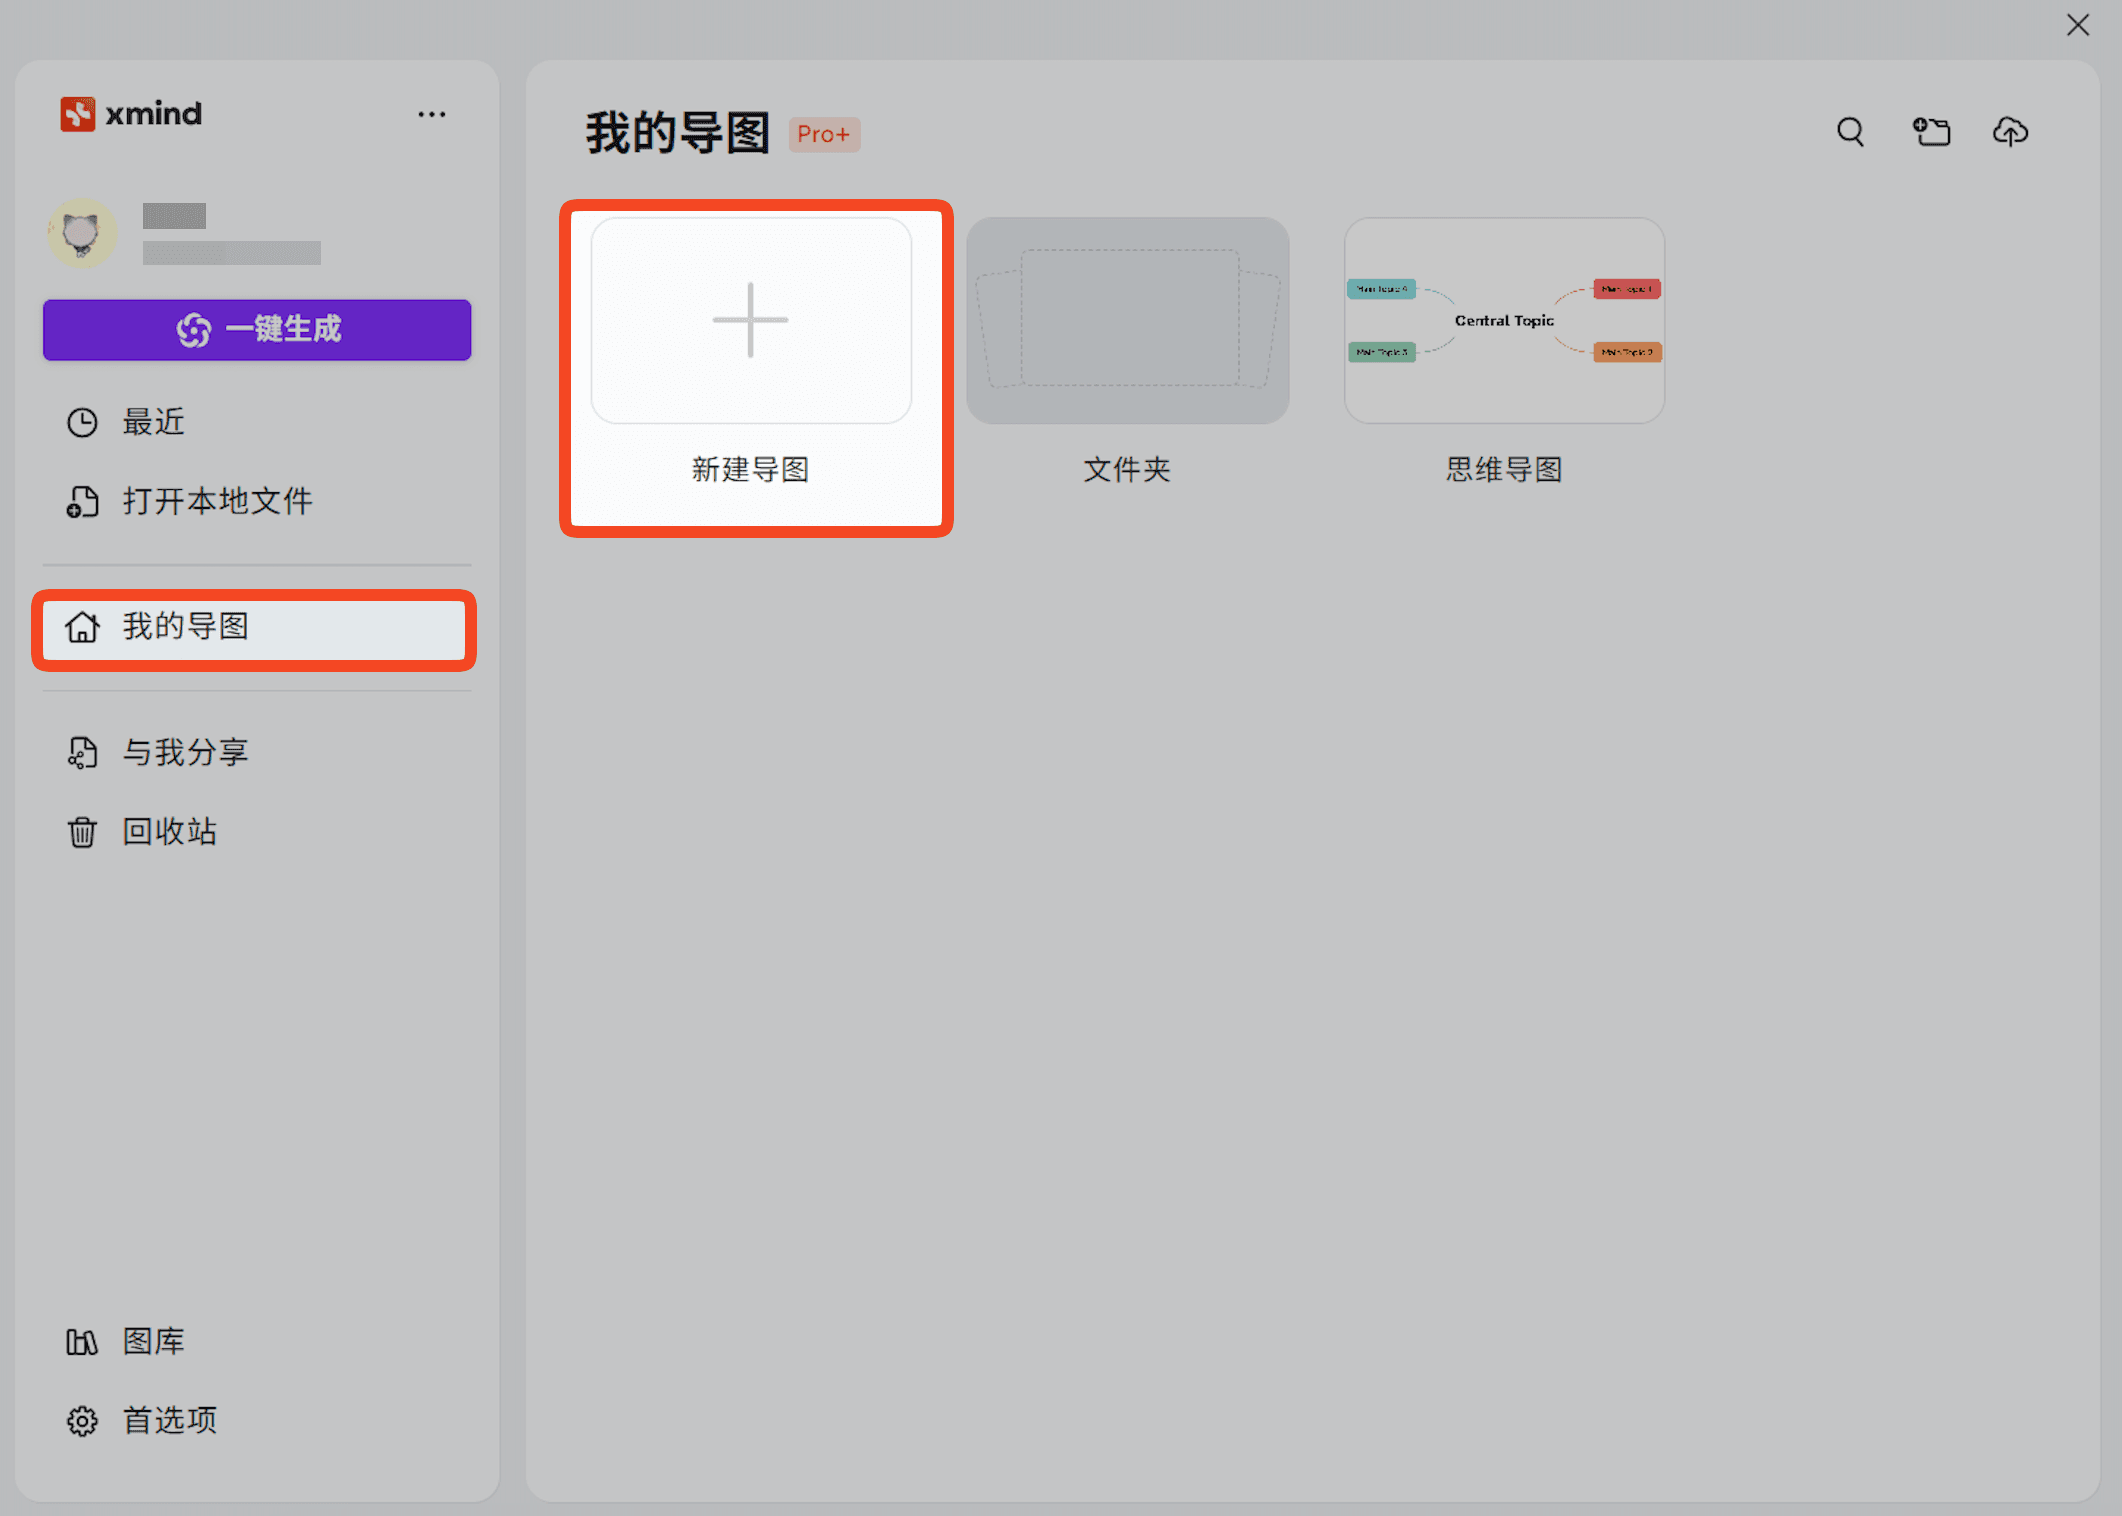Open 首选项 preferences
The height and width of the screenshot is (1516, 2122).
pyautogui.click(x=169, y=1420)
